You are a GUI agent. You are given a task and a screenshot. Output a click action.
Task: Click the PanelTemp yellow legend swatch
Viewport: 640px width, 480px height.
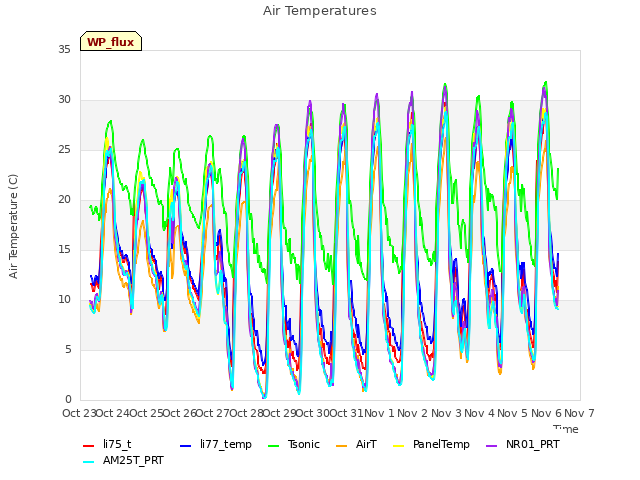(398, 446)
